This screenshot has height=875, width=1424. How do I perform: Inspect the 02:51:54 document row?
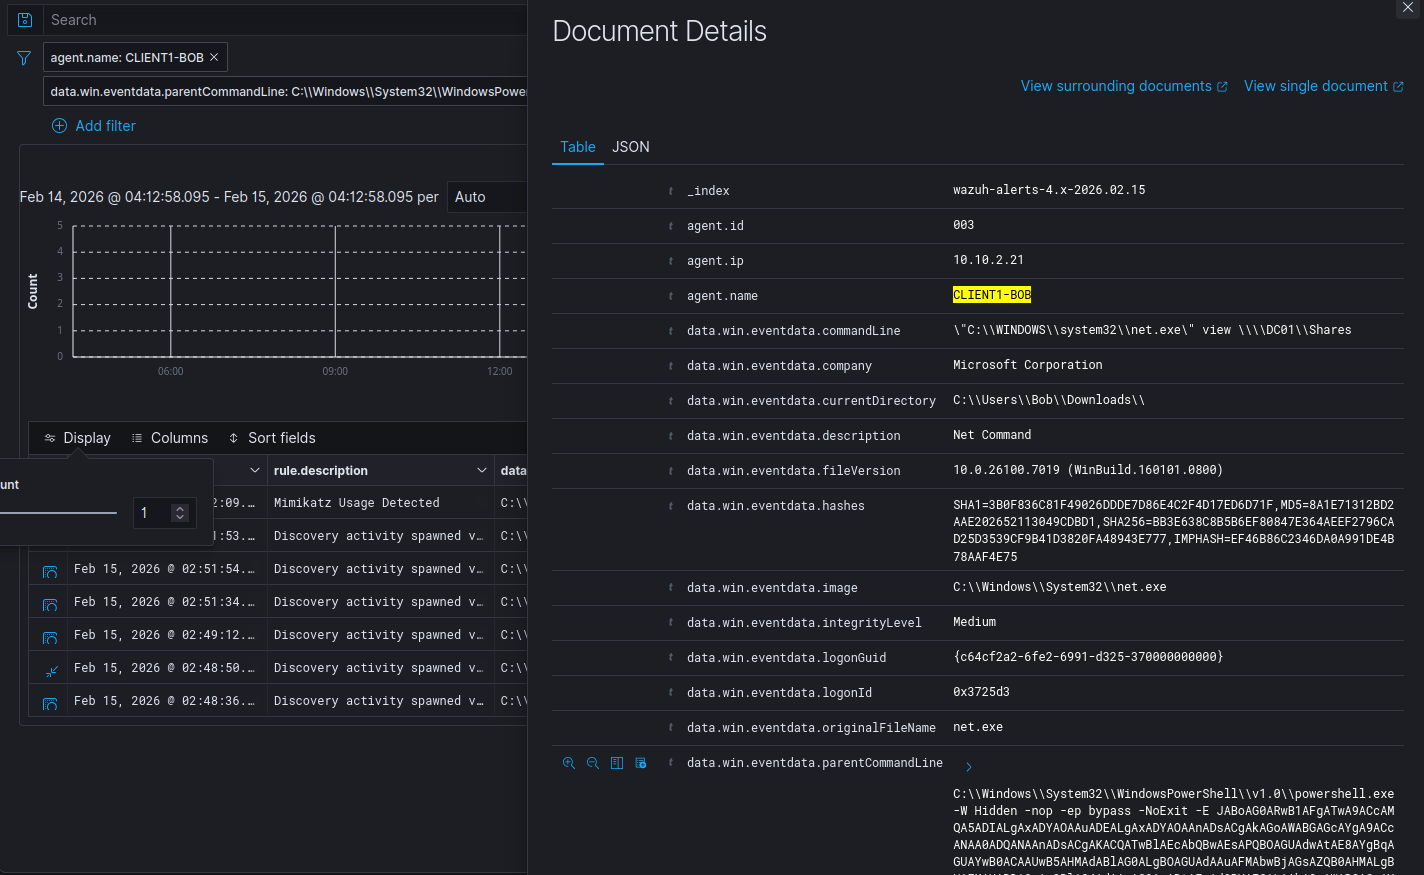click(50, 570)
